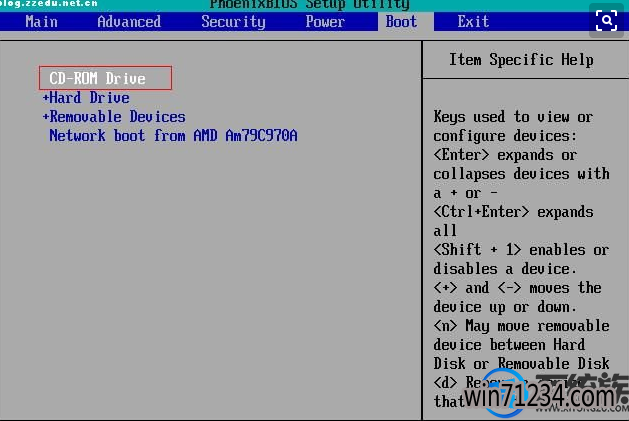Image resolution: width=629 pixels, height=421 pixels.
Task: Select Network boot from AMD Am79C970A
Action: 173,136
